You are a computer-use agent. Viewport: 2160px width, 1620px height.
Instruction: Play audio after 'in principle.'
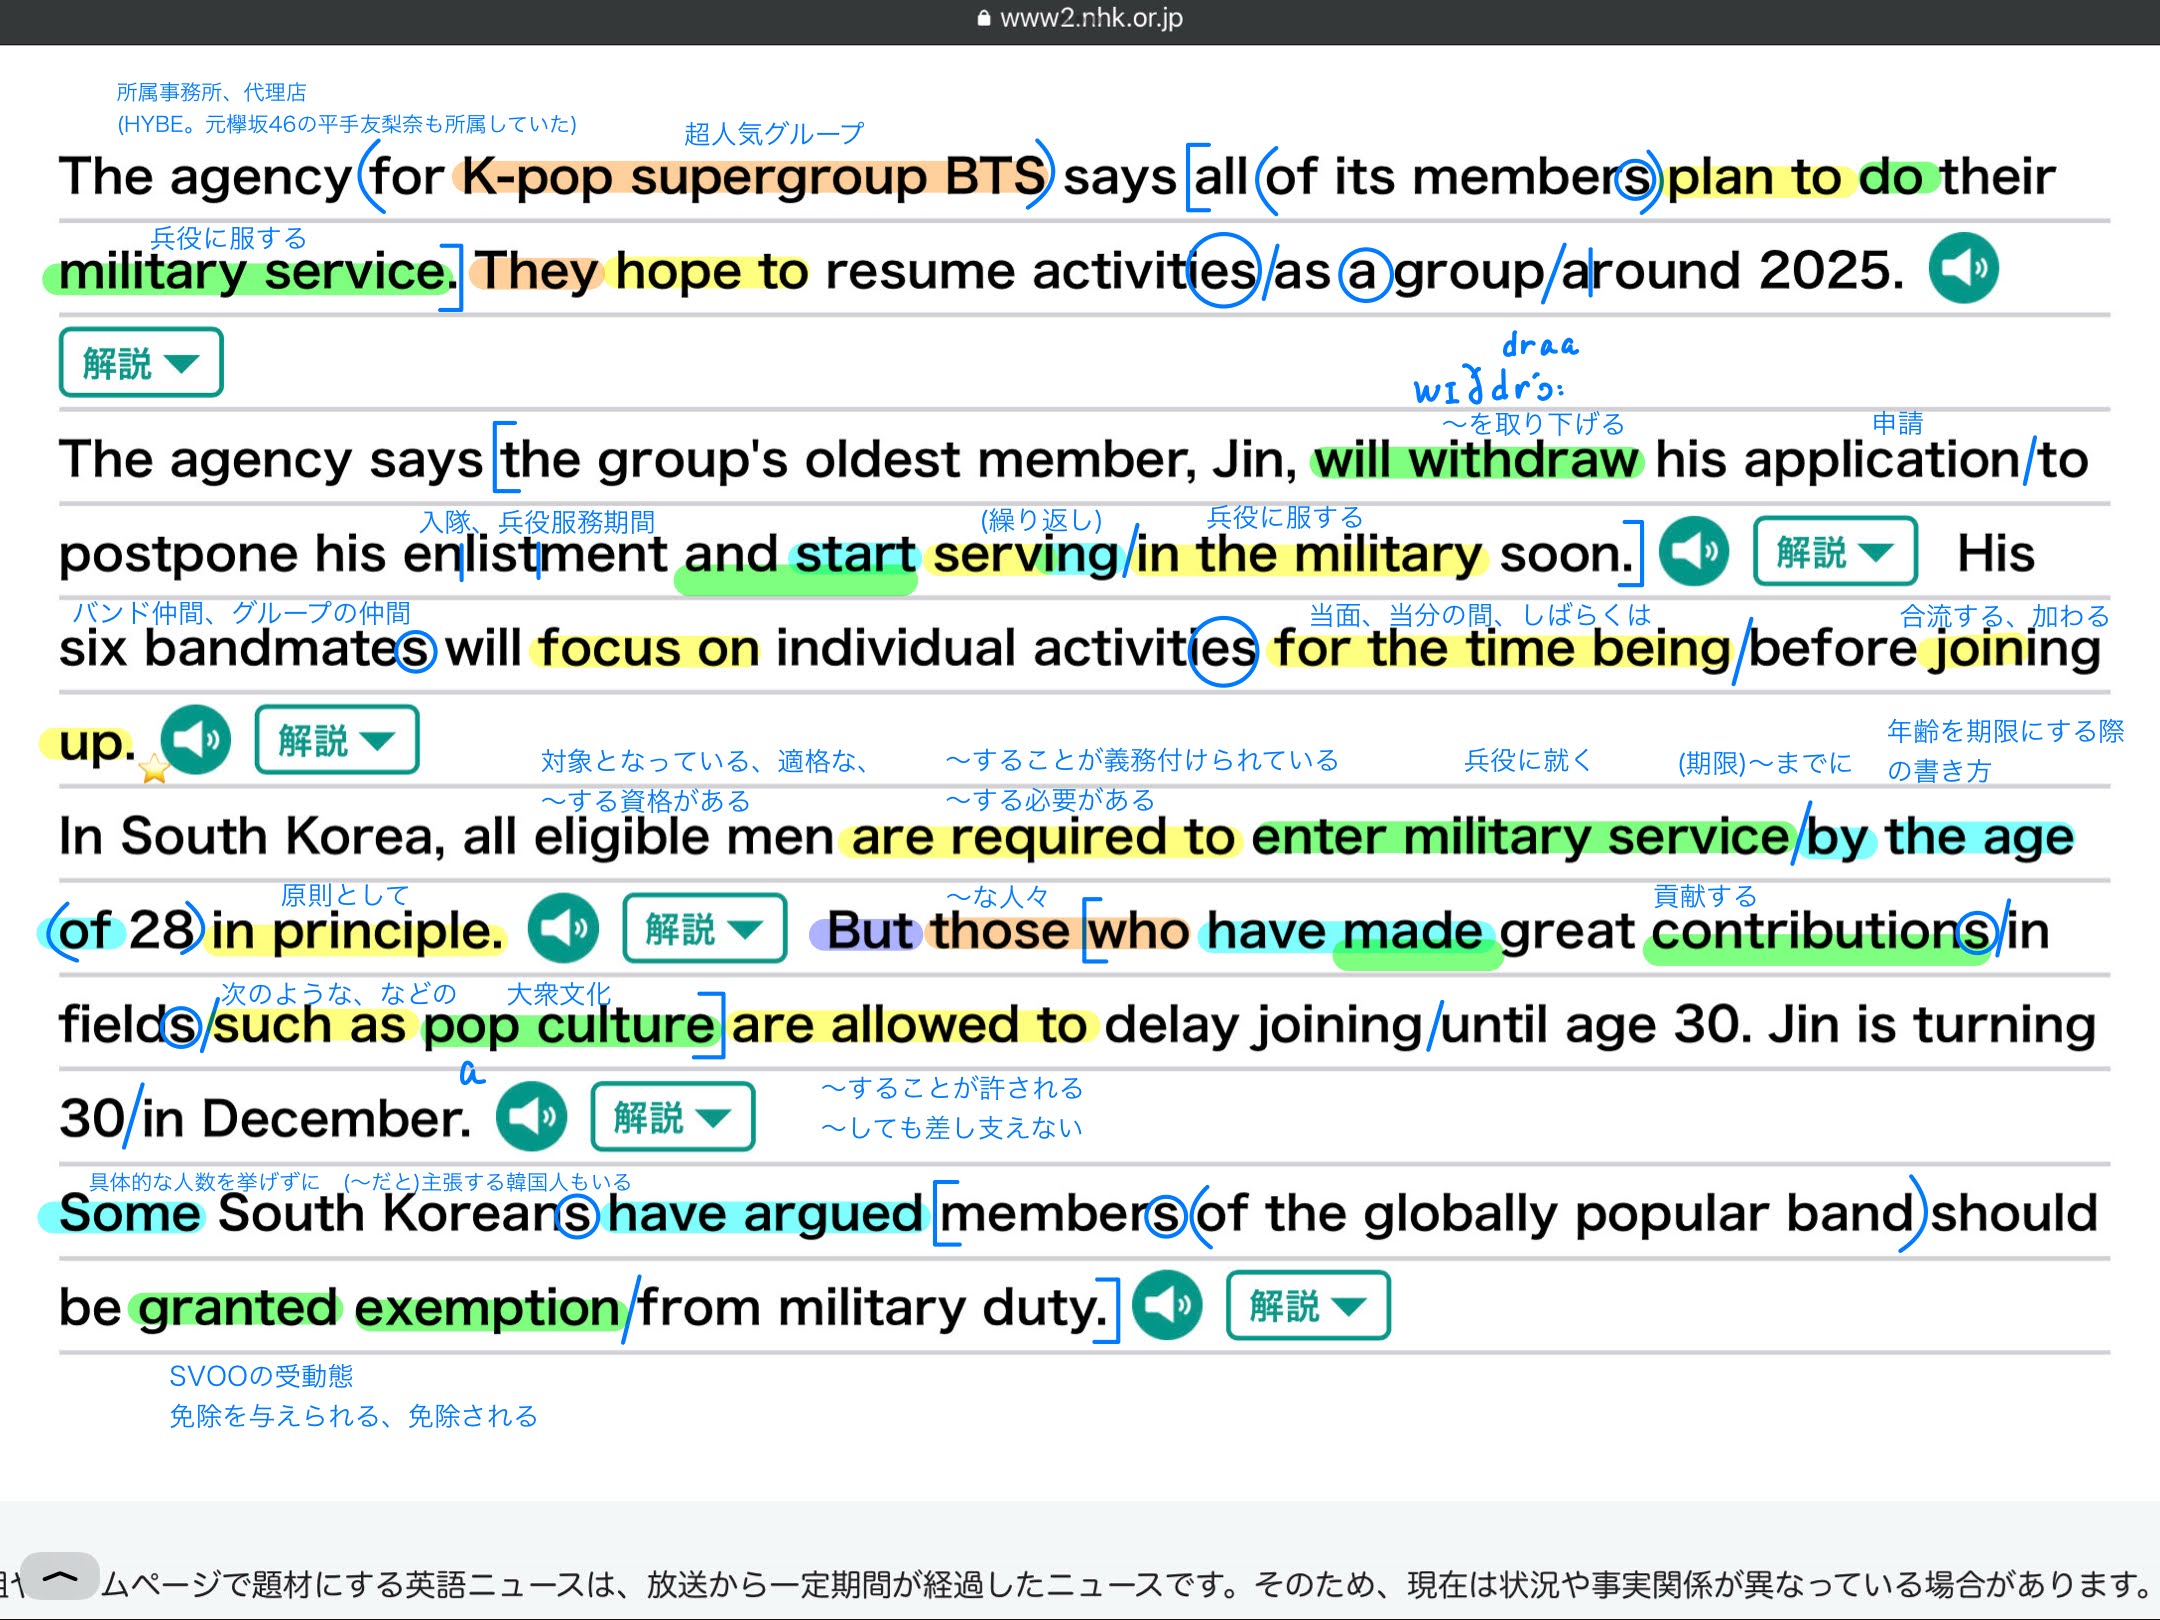point(564,928)
